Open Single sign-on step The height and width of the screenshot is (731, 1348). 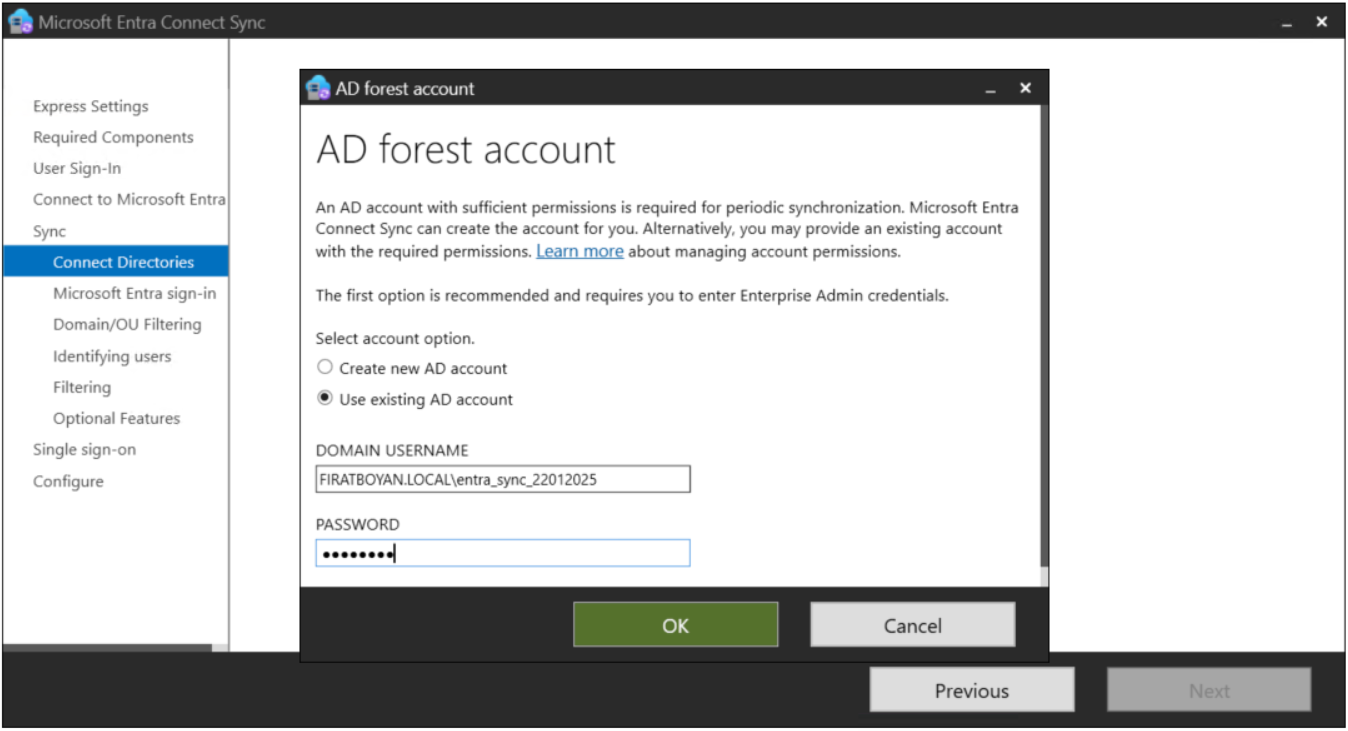click(x=84, y=449)
